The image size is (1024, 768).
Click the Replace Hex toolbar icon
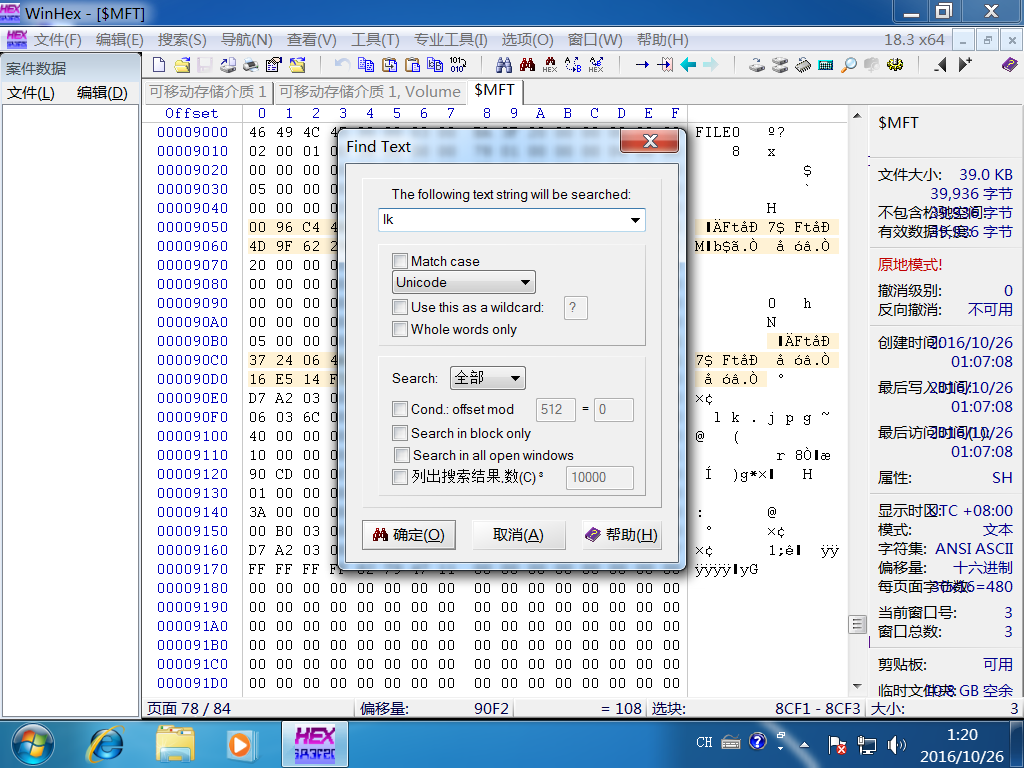[x=596, y=65]
